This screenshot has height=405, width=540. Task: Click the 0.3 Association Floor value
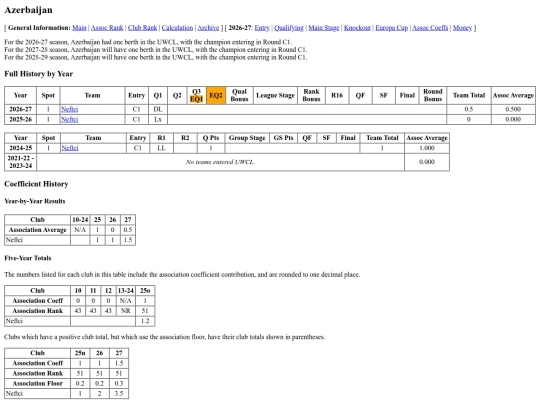click(119, 384)
